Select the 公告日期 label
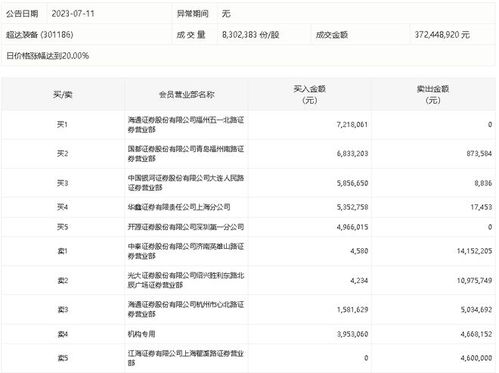The height and width of the screenshot is (373, 499). 22,14
